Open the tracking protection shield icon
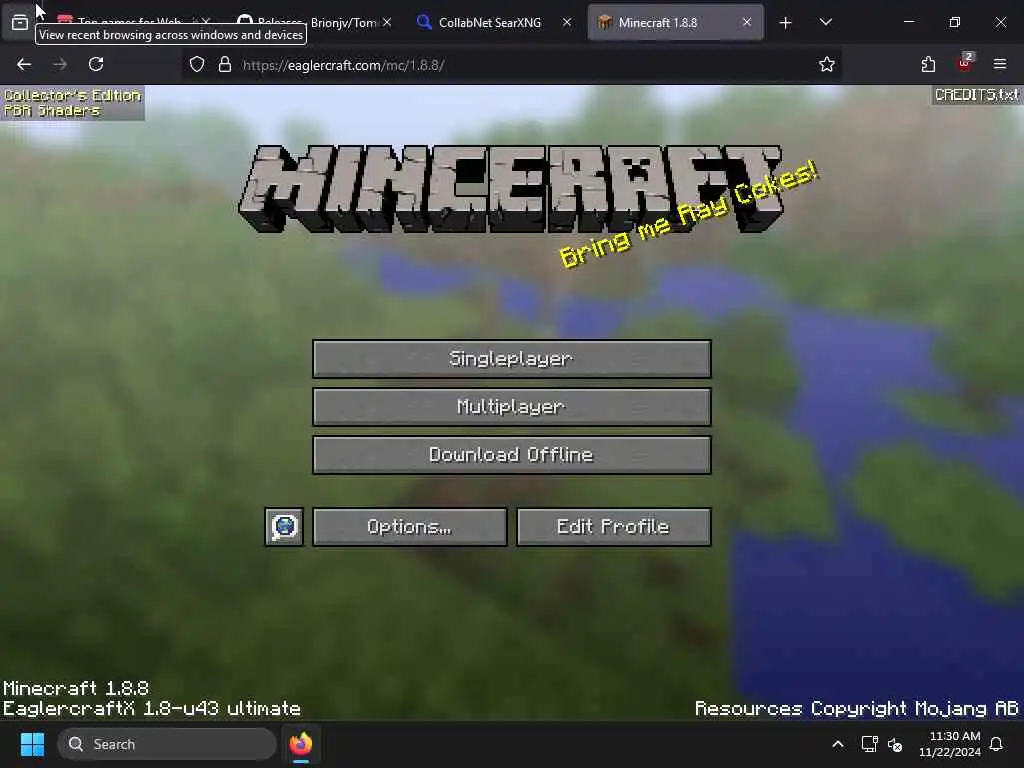This screenshot has width=1024, height=768. pyautogui.click(x=197, y=64)
